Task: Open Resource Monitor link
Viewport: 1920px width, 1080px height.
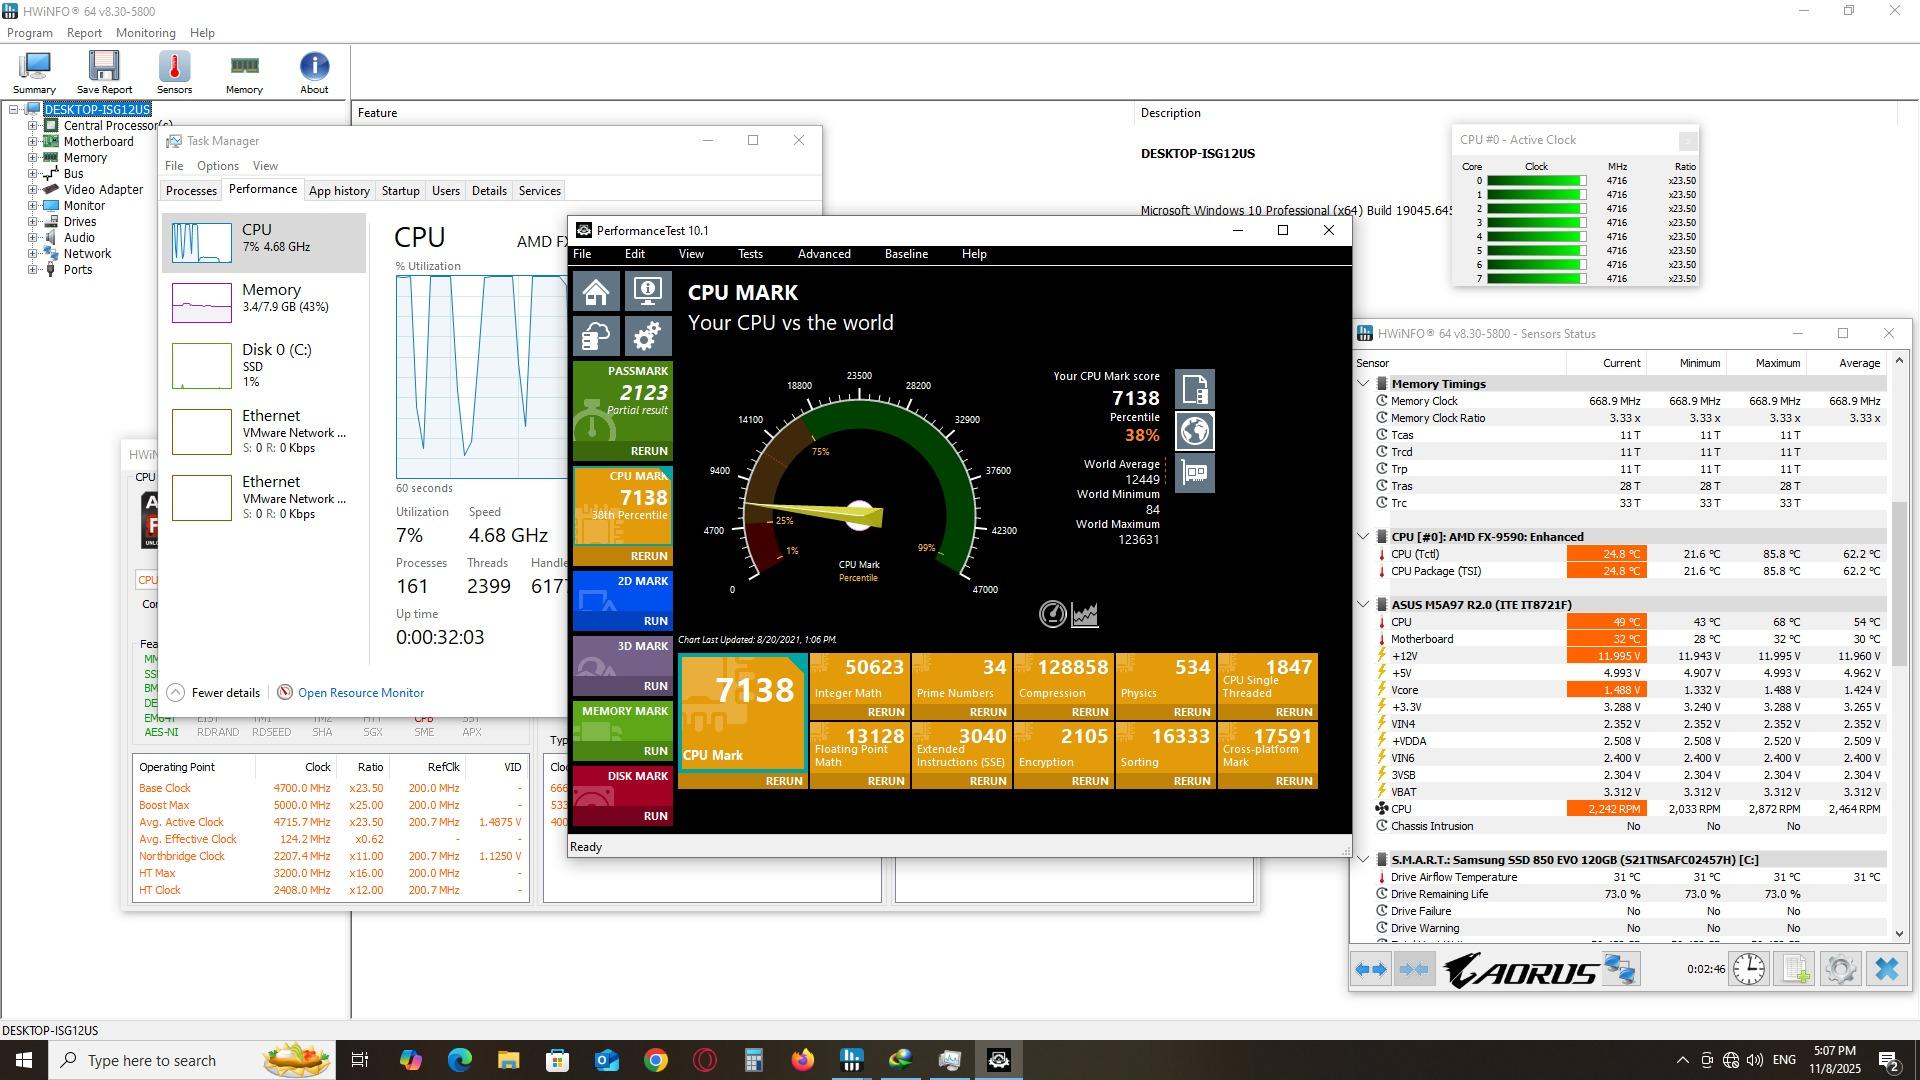Action: pos(360,693)
